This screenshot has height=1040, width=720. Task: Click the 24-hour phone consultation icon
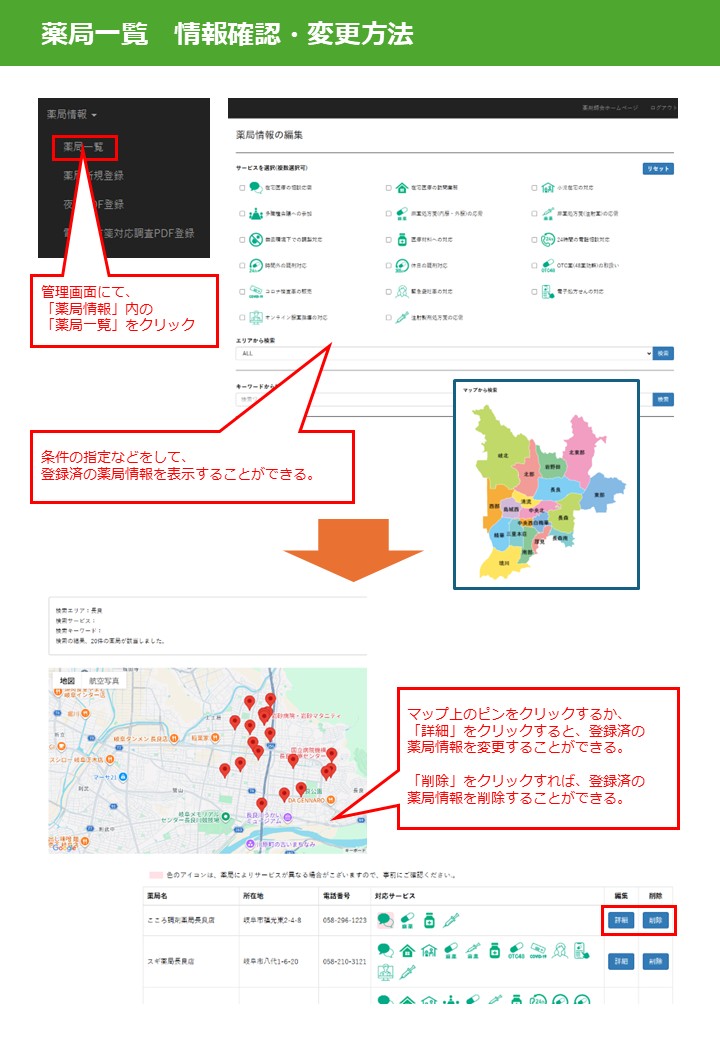[547, 240]
